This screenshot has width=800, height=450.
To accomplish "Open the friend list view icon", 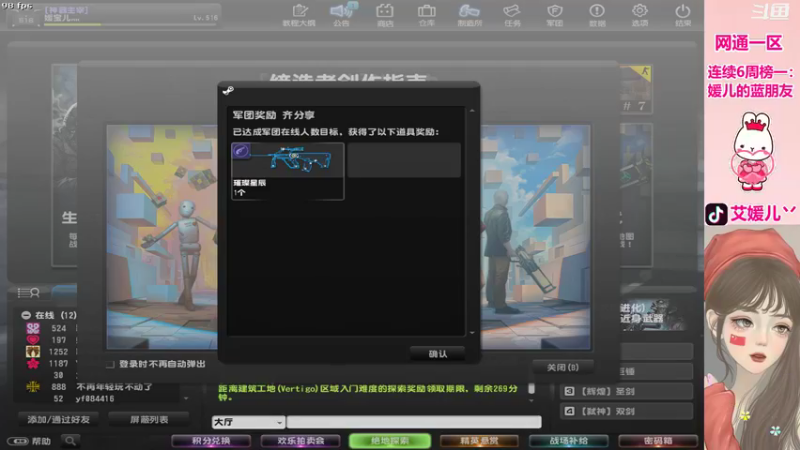I will 29,293.
